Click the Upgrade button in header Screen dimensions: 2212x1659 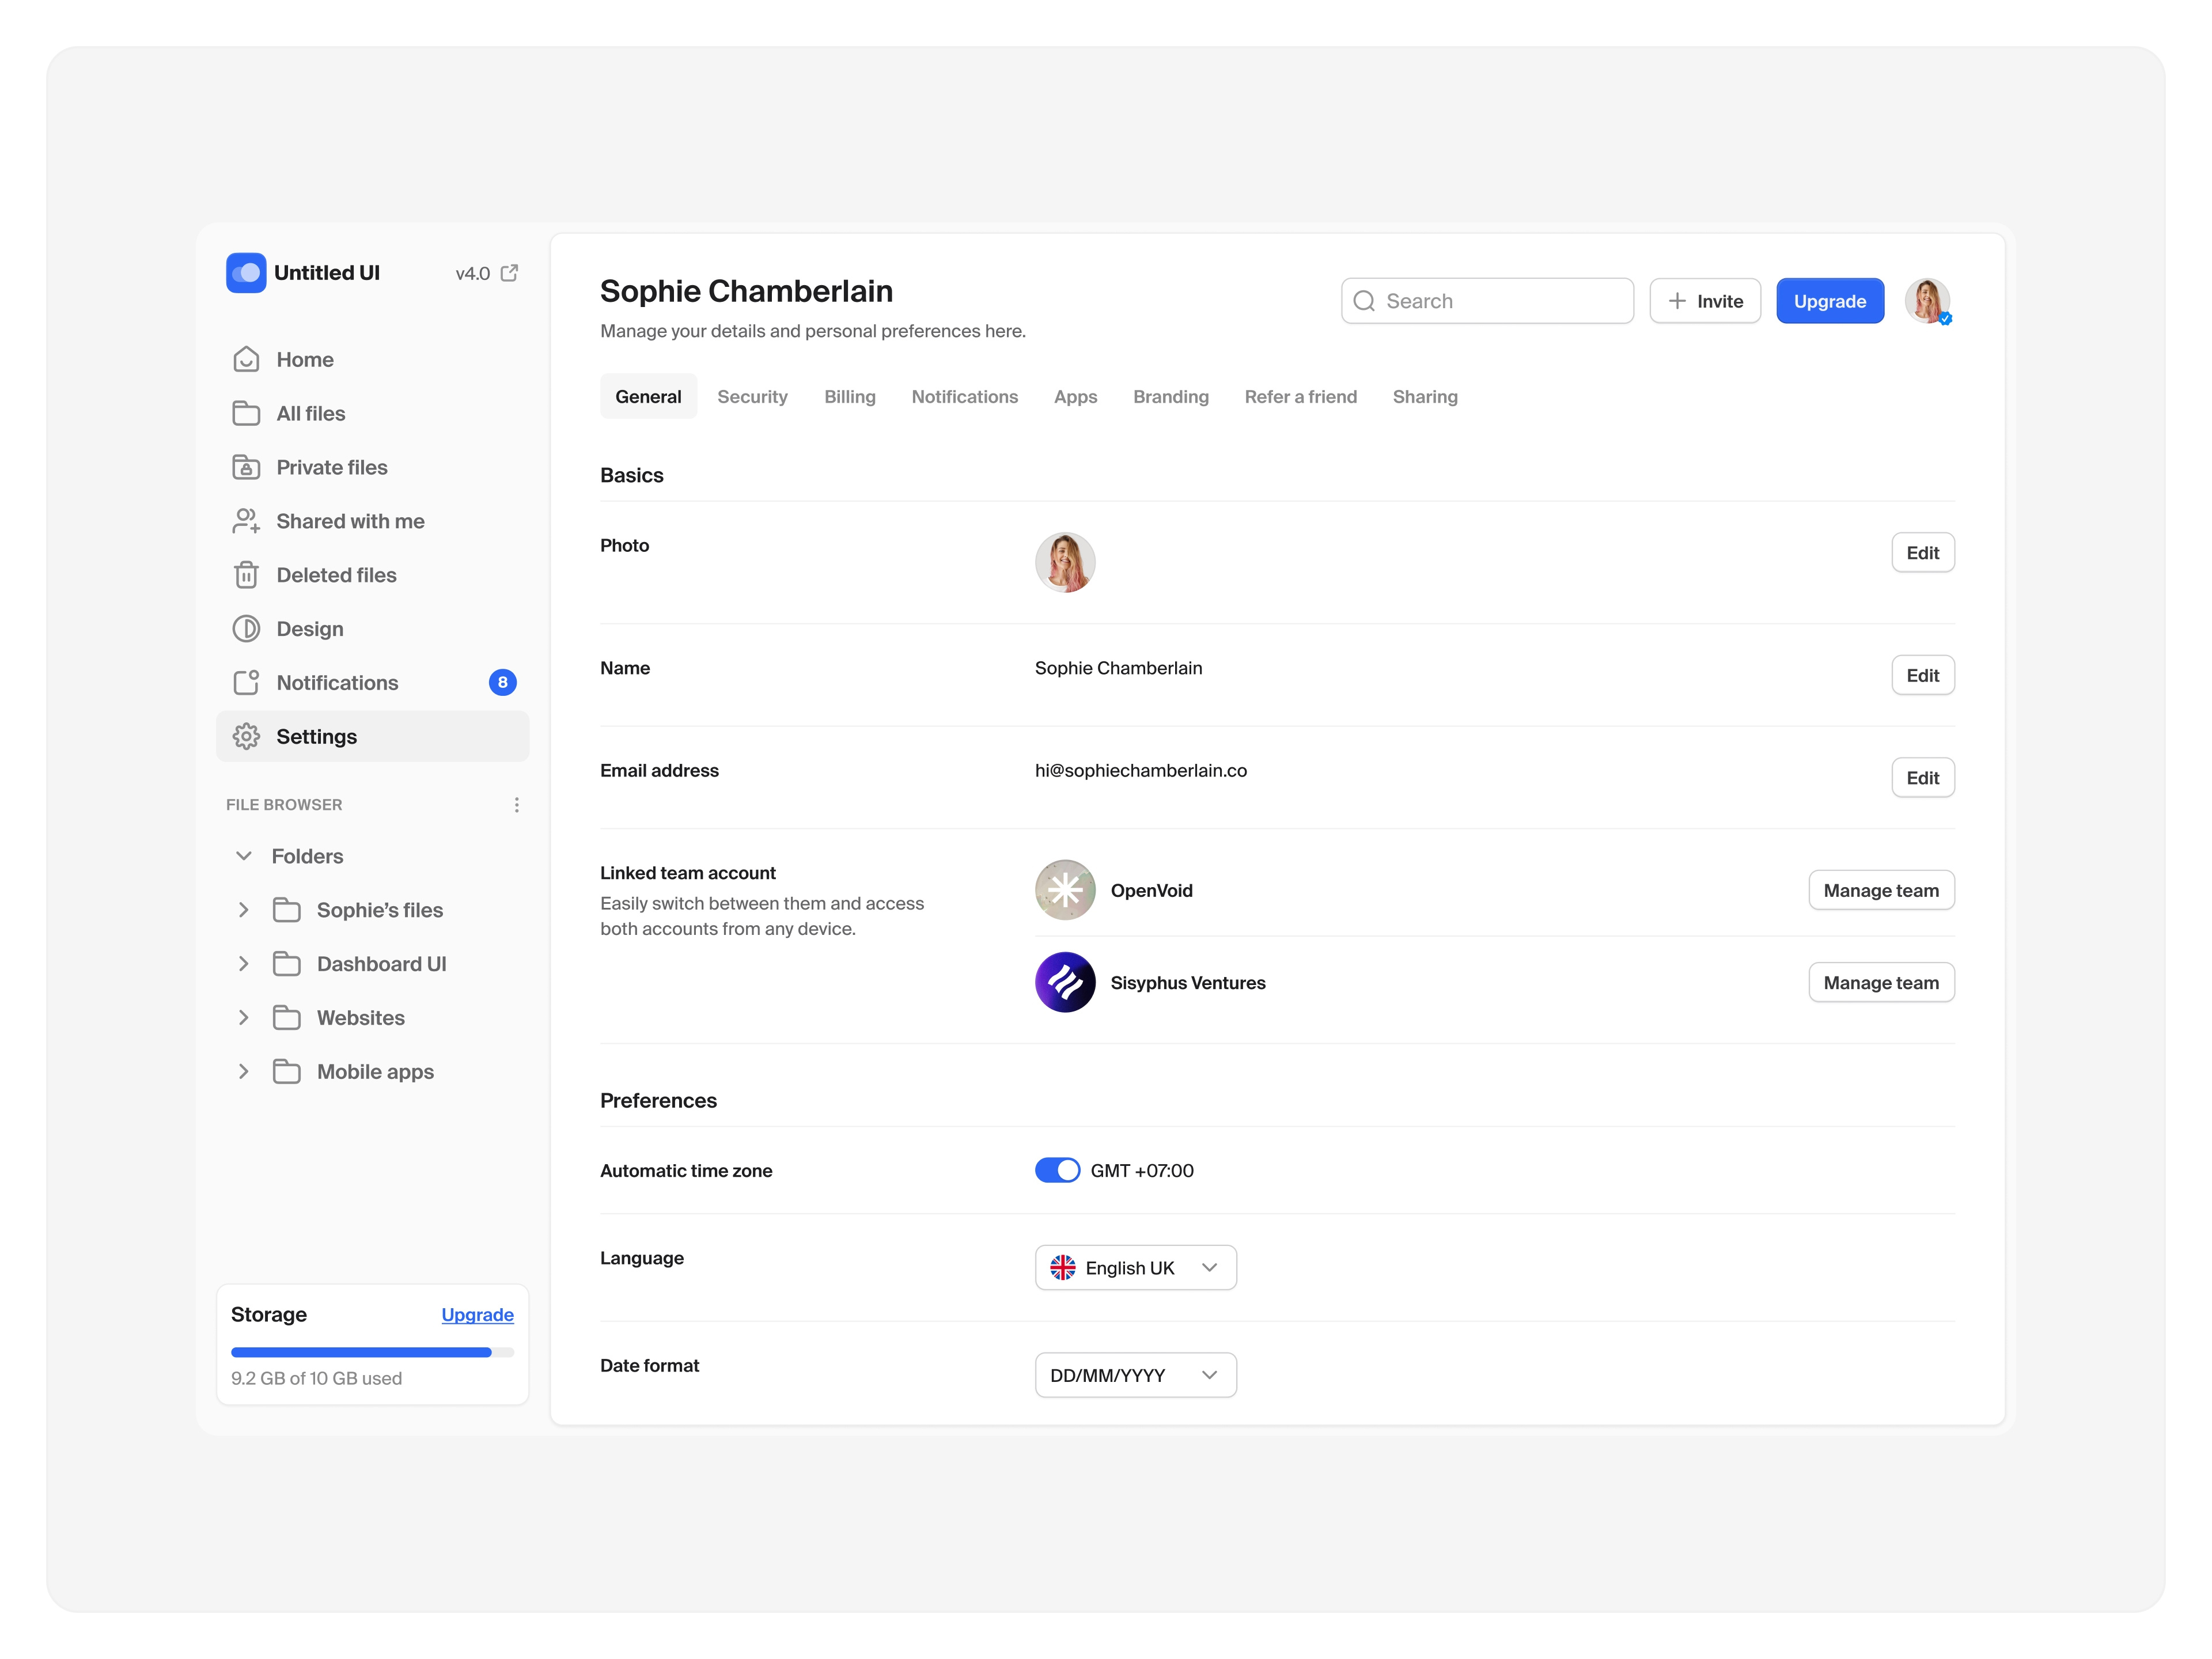click(x=1830, y=301)
